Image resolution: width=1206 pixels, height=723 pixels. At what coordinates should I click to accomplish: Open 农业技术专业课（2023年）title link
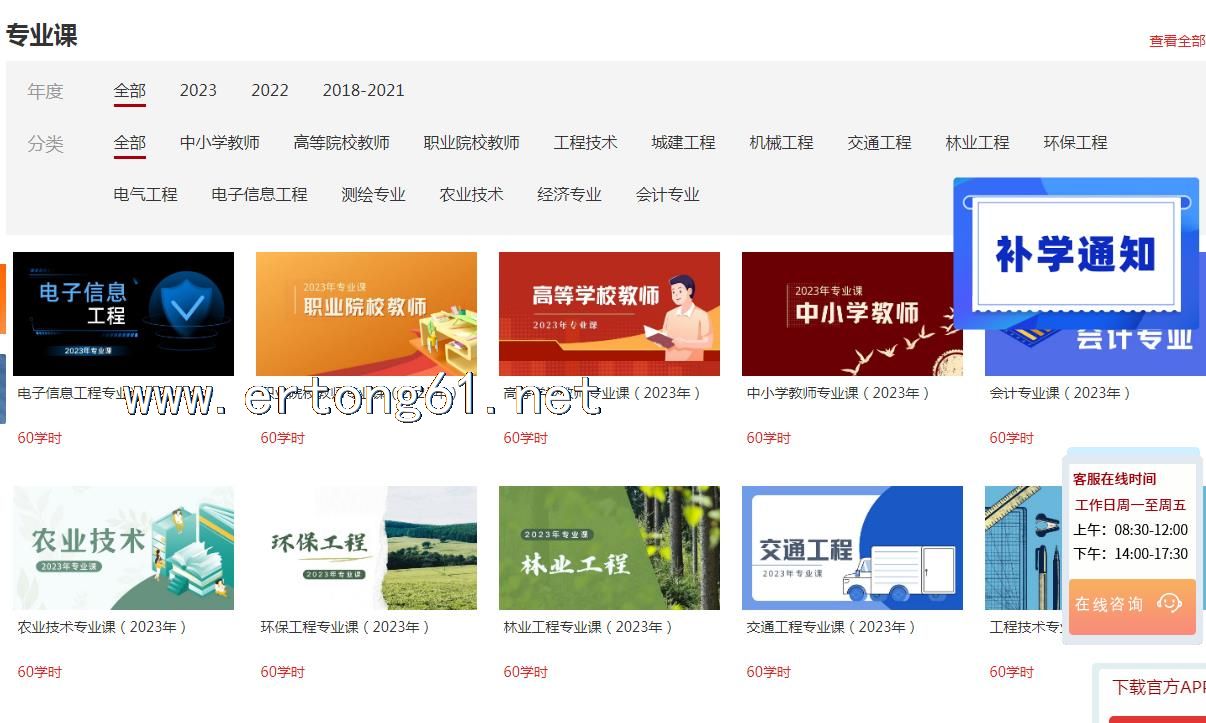(x=102, y=627)
